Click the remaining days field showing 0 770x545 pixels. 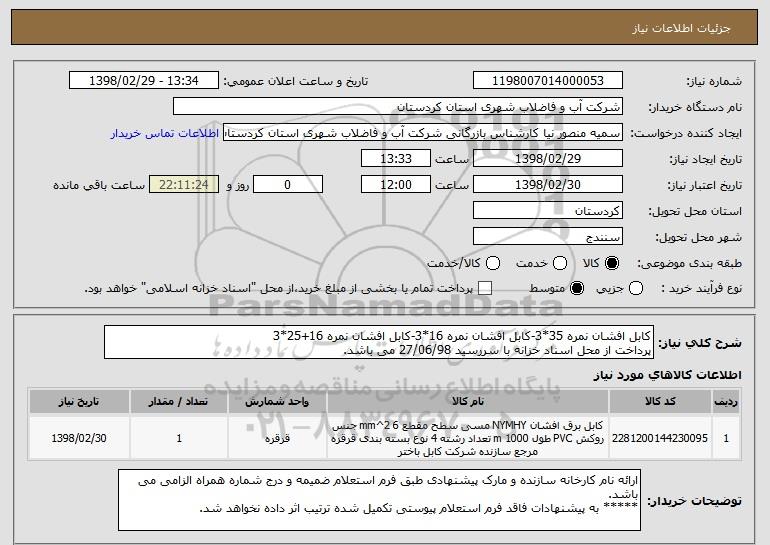point(288,185)
